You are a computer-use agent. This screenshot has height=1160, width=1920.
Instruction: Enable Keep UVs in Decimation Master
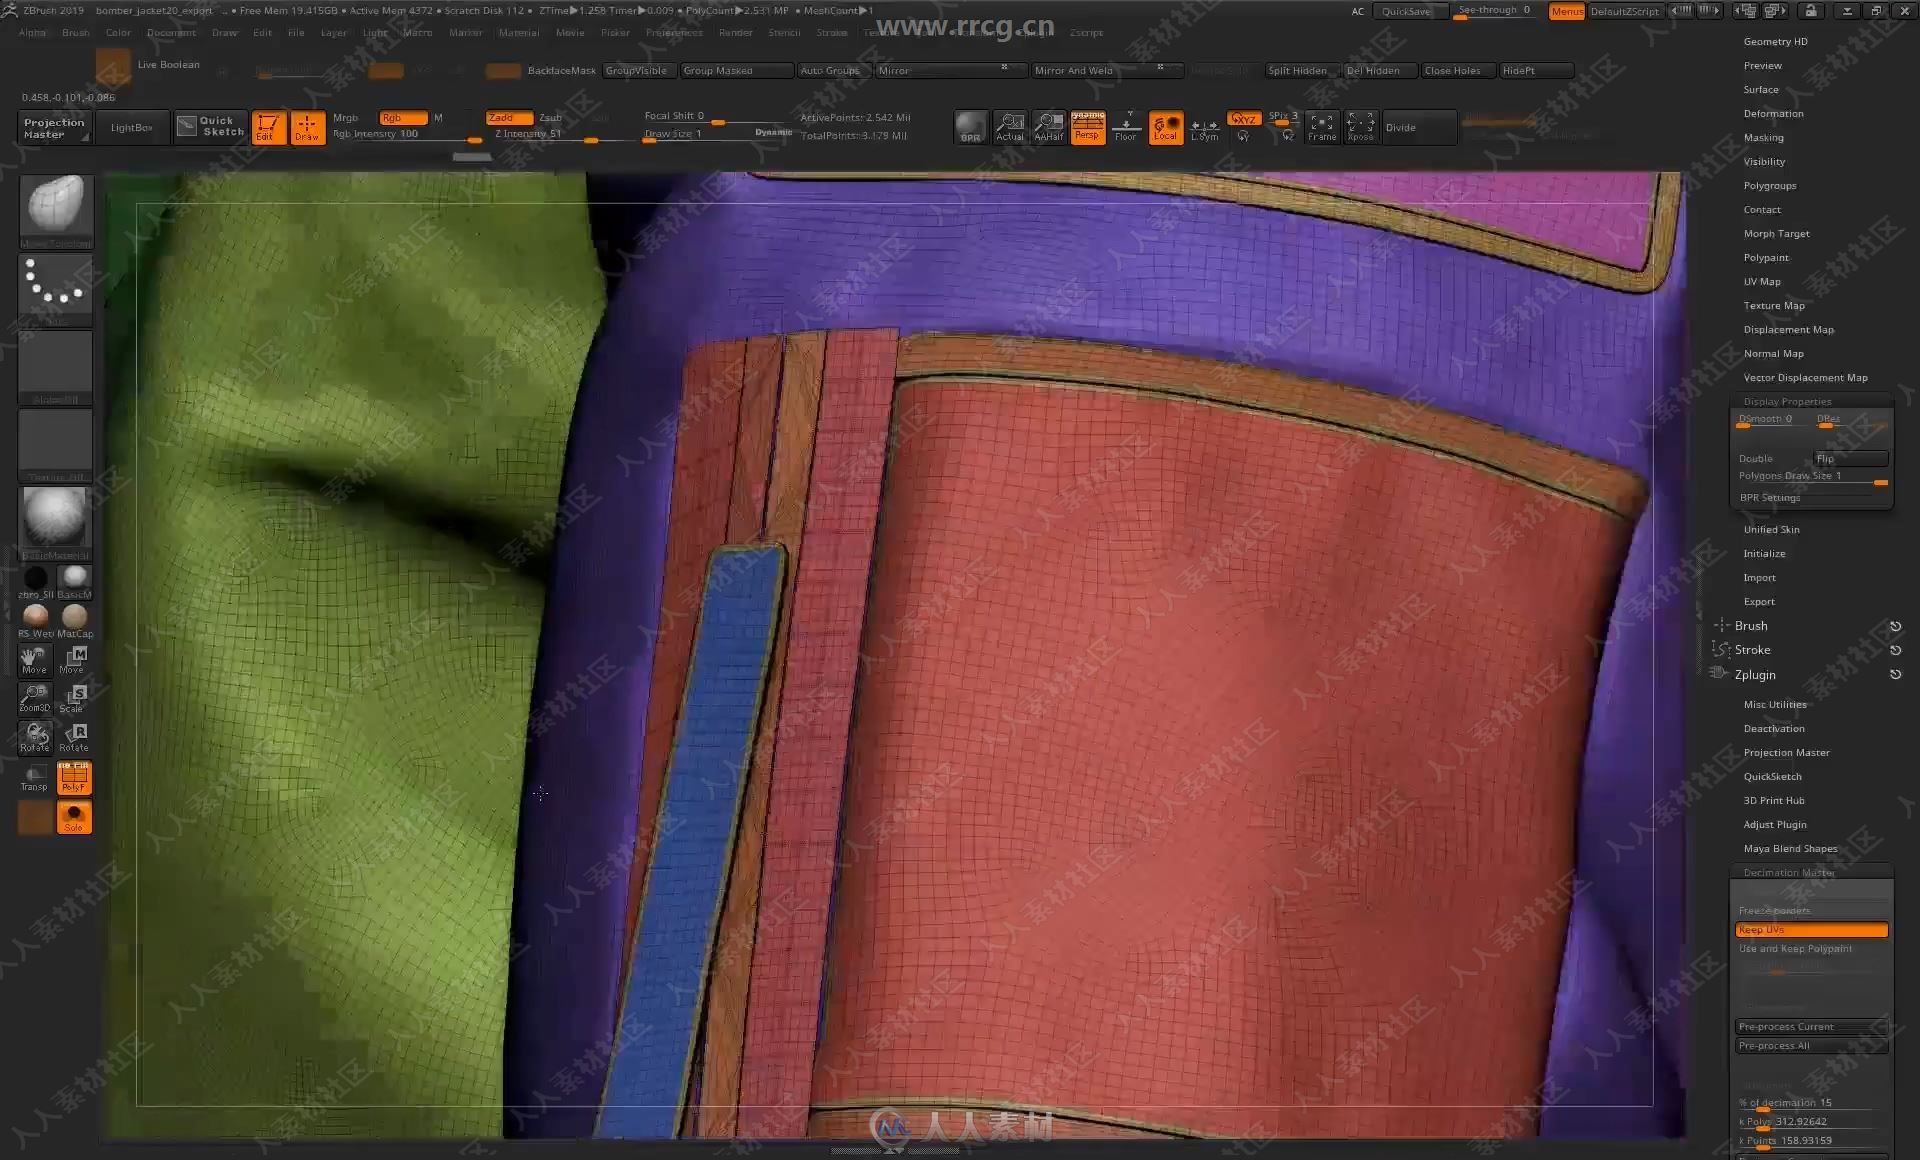pyautogui.click(x=1812, y=930)
